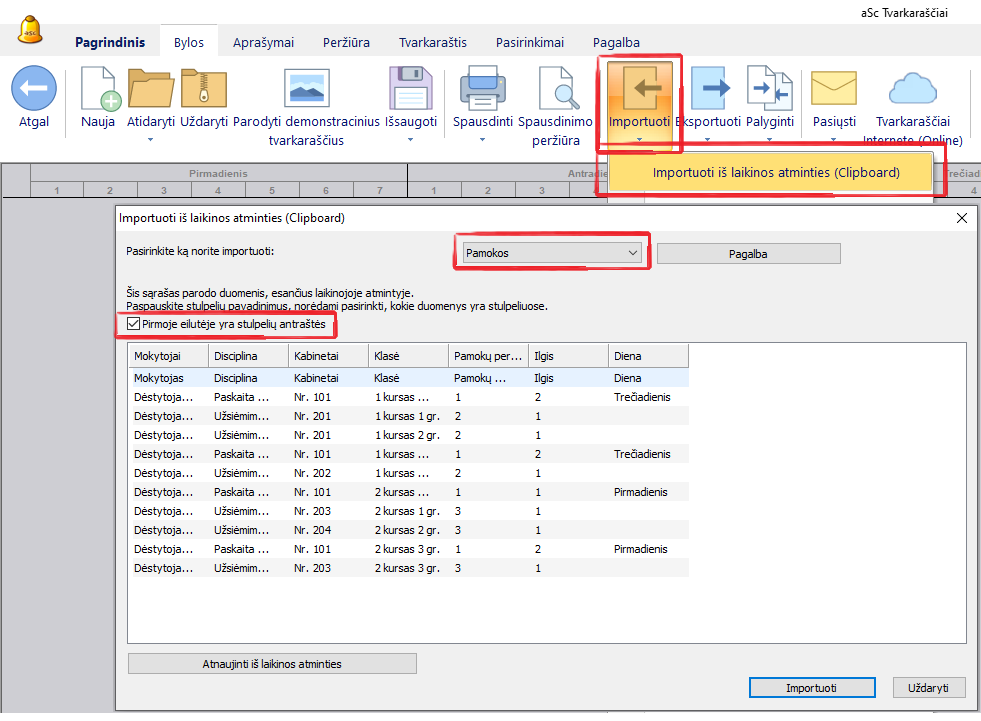Open the Aprašymai ribbon tab

pyautogui.click(x=263, y=43)
